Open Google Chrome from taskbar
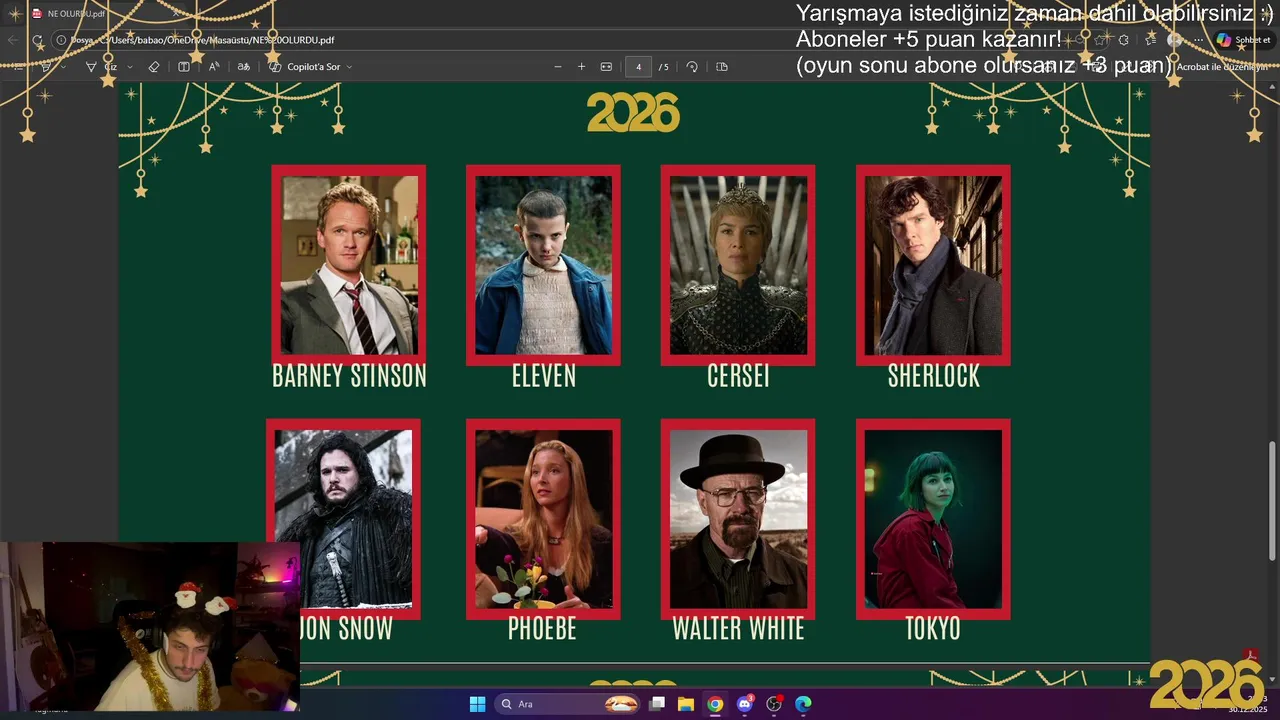 [x=715, y=704]
